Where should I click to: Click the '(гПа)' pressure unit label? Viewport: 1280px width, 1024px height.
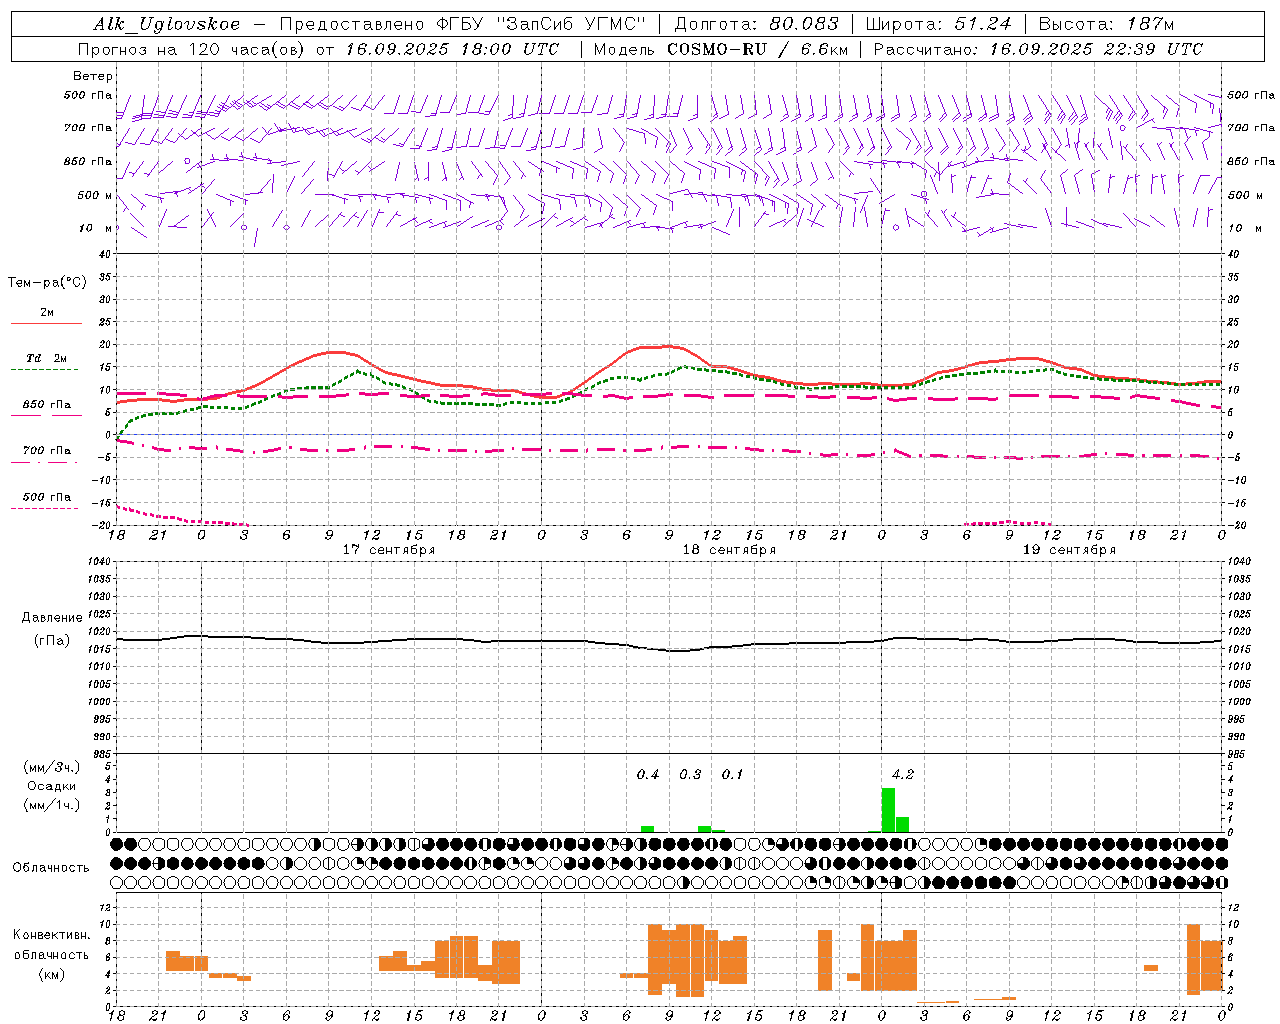click(52, 641)
